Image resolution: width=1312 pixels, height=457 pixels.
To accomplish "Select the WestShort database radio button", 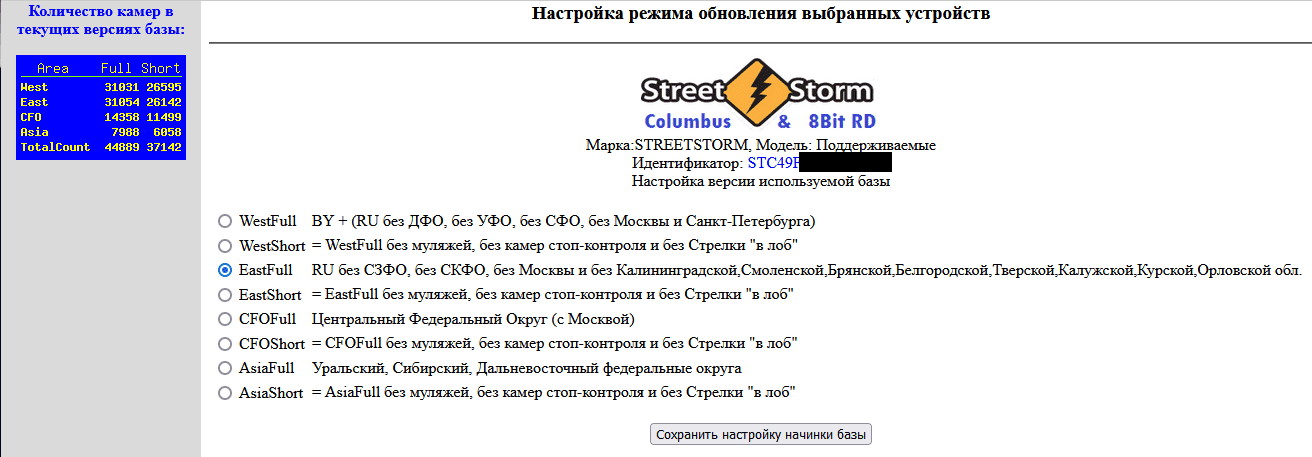I will coord(225,245).
